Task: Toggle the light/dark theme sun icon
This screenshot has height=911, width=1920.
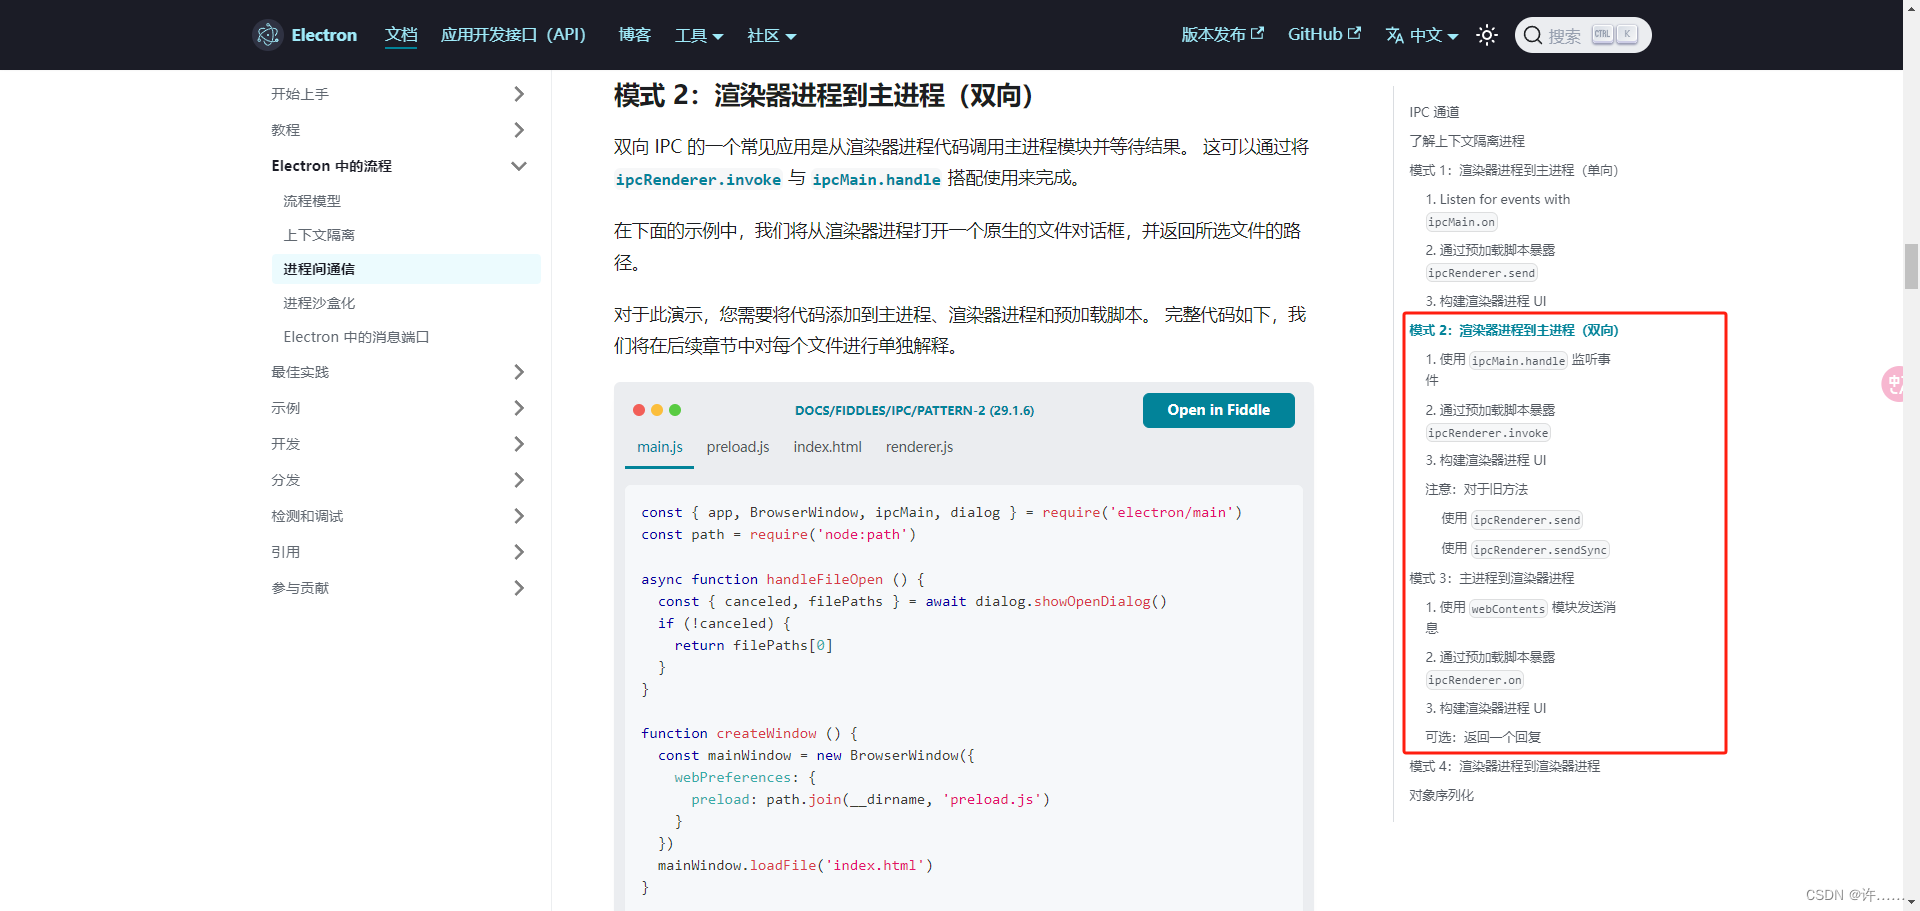Action: [x=1487, y=35]
